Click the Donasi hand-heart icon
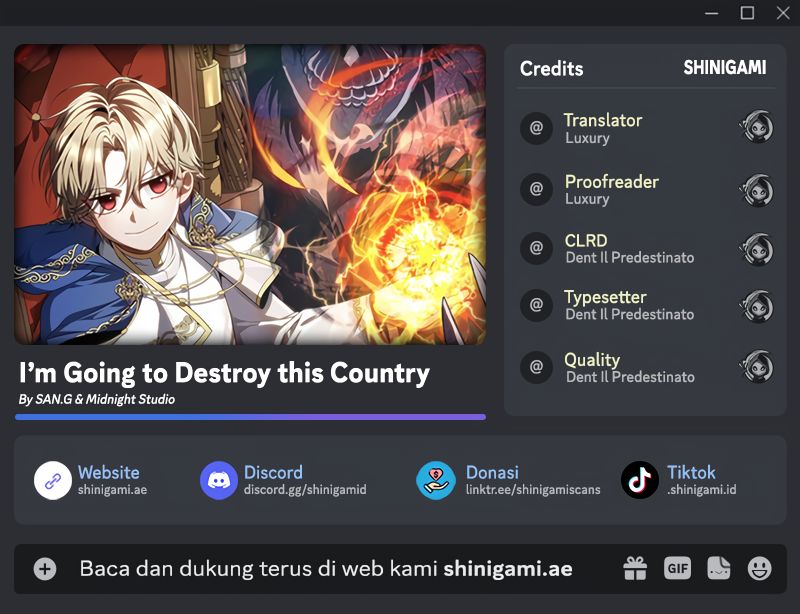Image resolution: width=800 pixels, height=614 pixels. [436, 480]
